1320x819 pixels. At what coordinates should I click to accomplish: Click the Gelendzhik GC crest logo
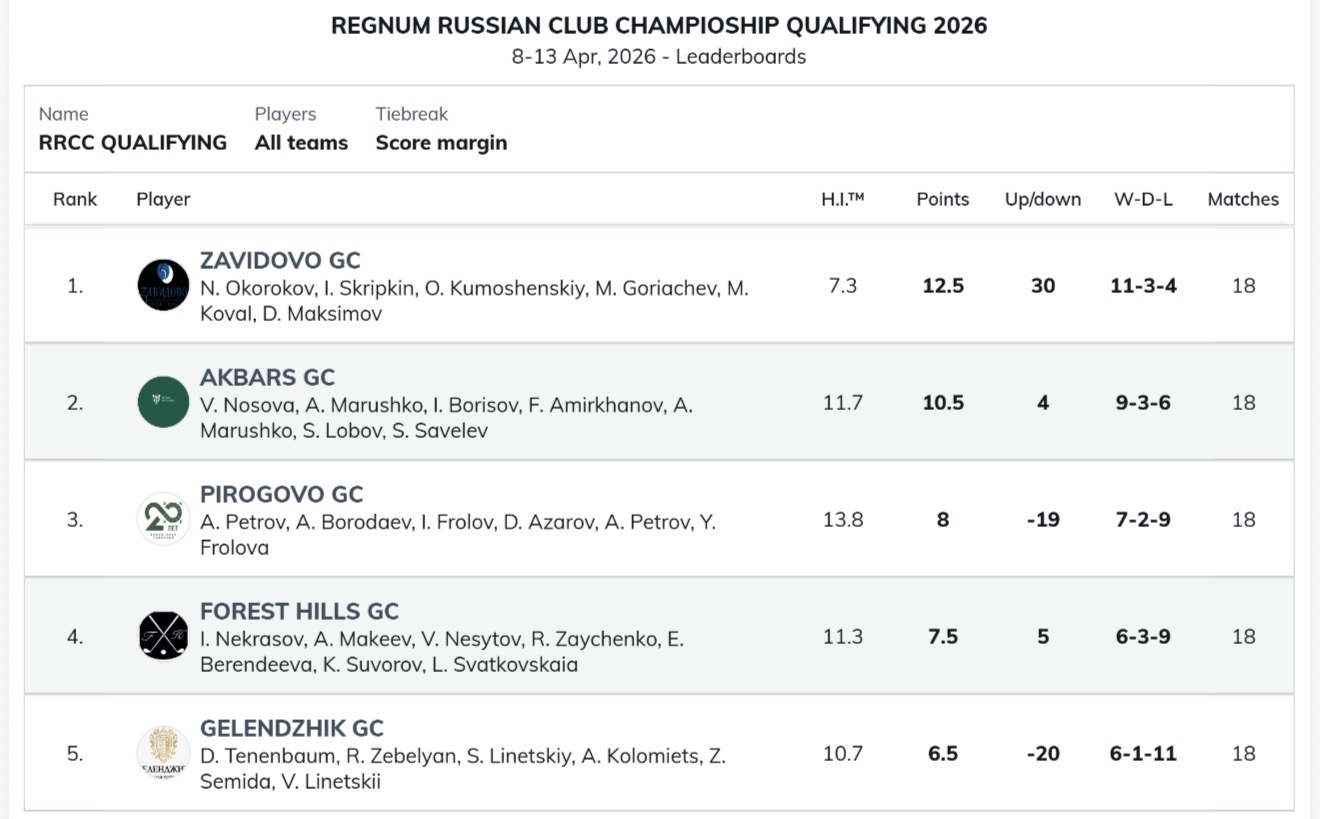click(x=163, y=753)
